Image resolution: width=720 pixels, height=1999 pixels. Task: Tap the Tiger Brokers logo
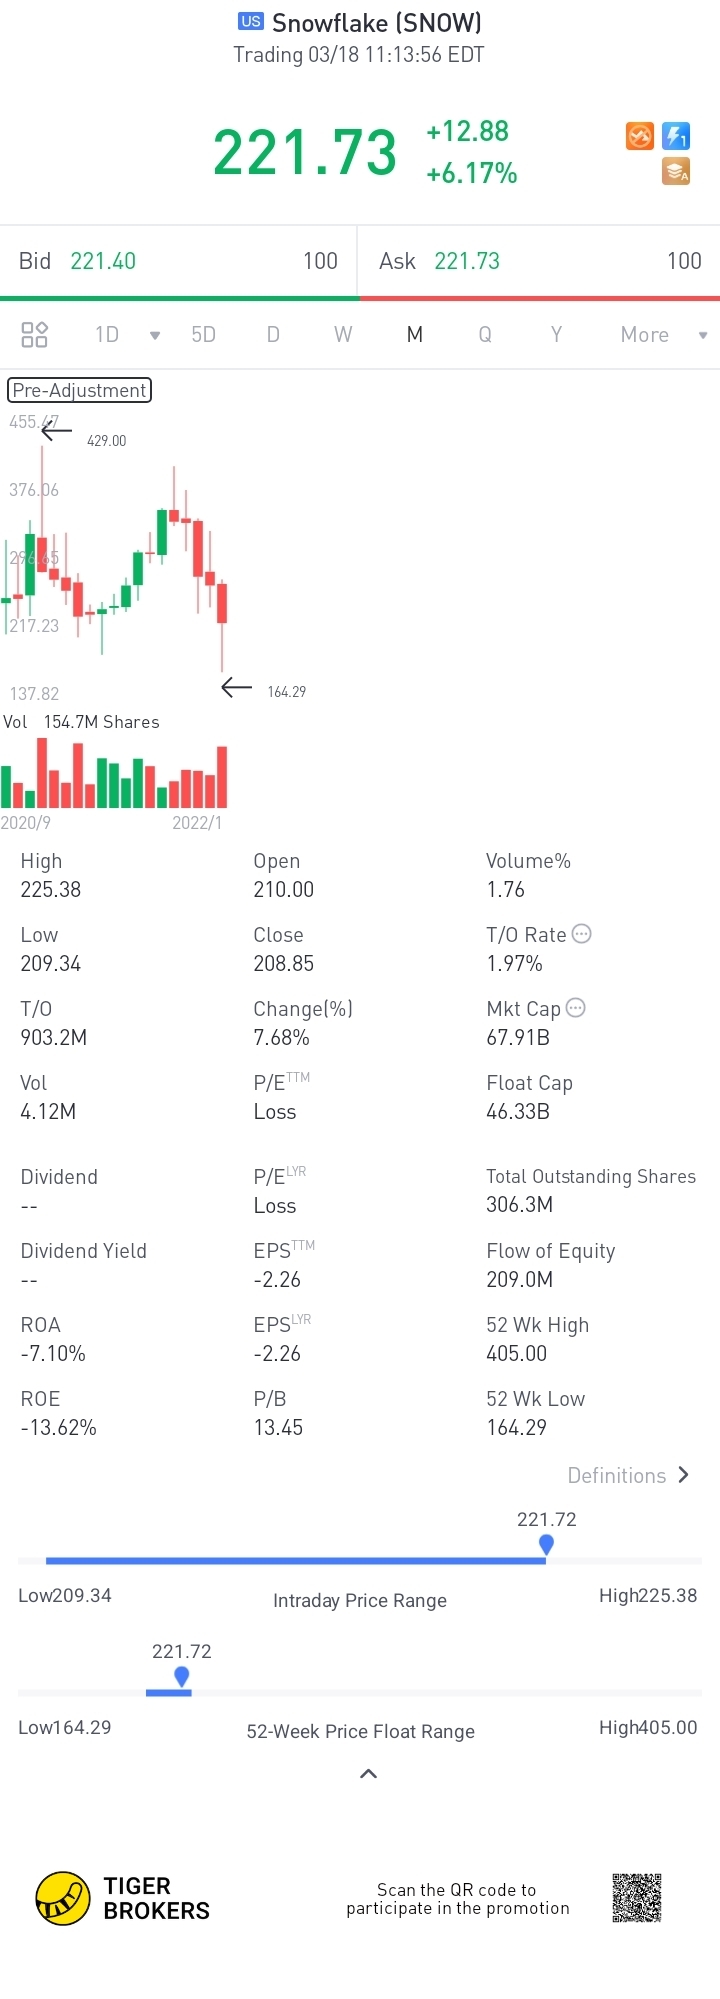(x=63, y=1898)
